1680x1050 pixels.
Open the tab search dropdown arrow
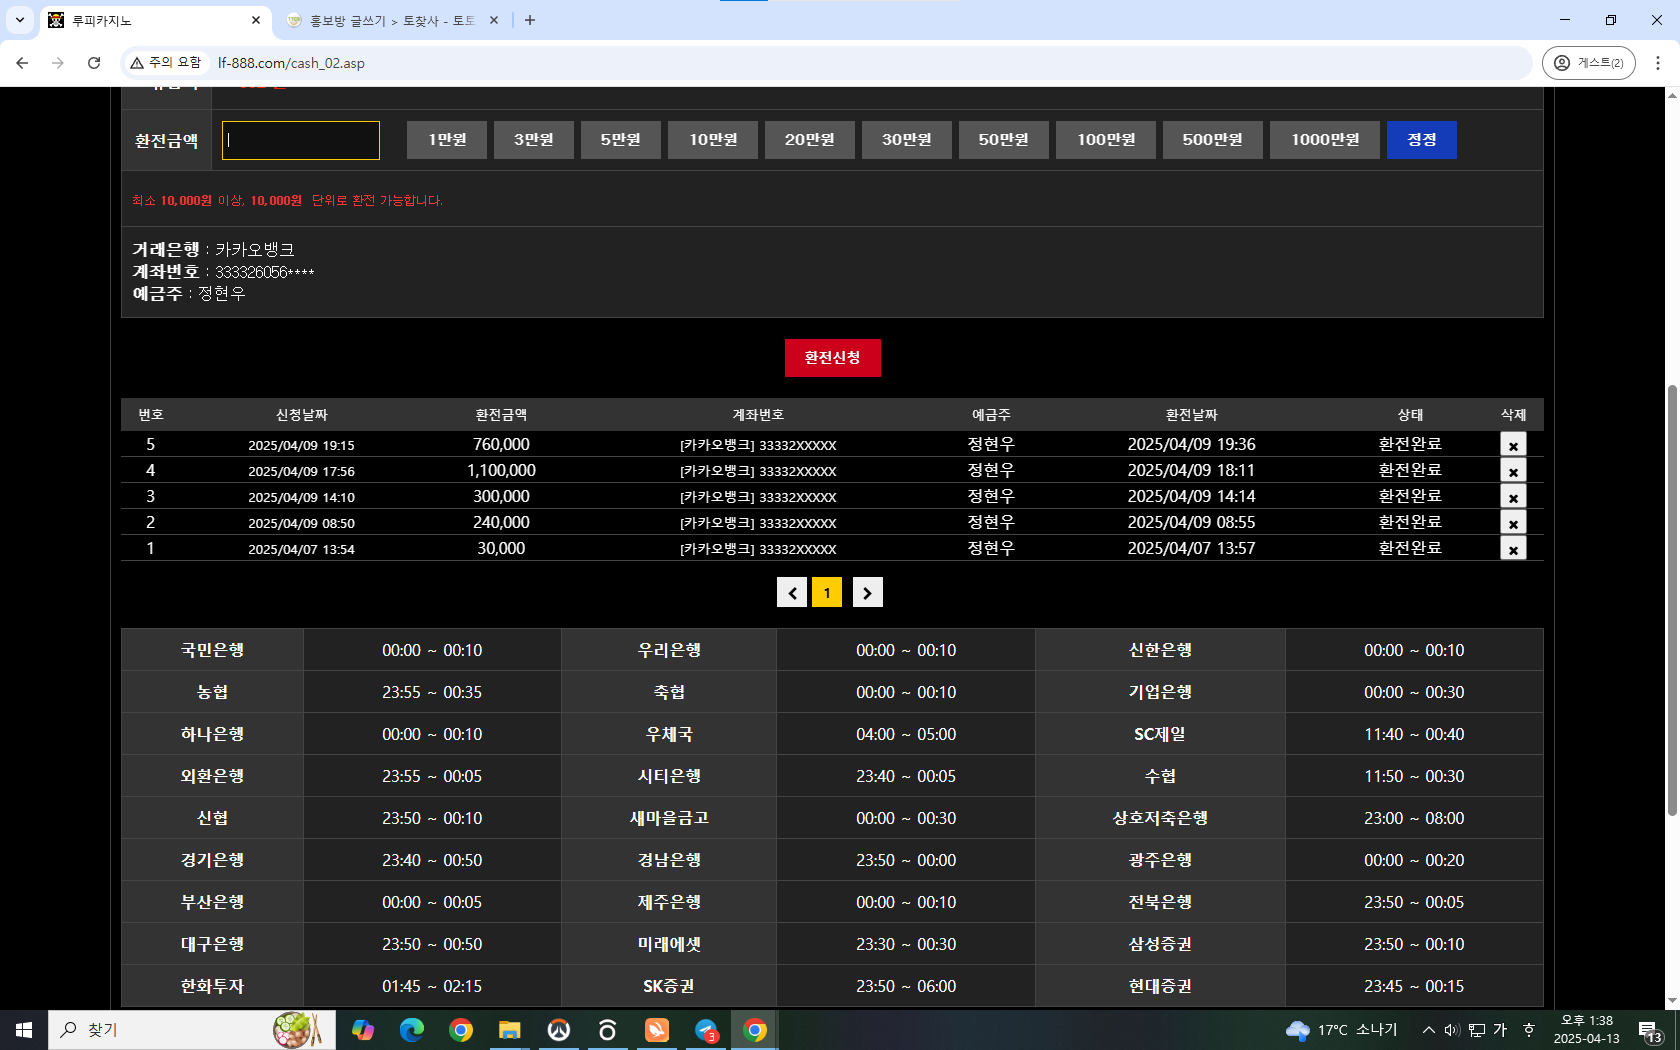click(x=20, y=20)
